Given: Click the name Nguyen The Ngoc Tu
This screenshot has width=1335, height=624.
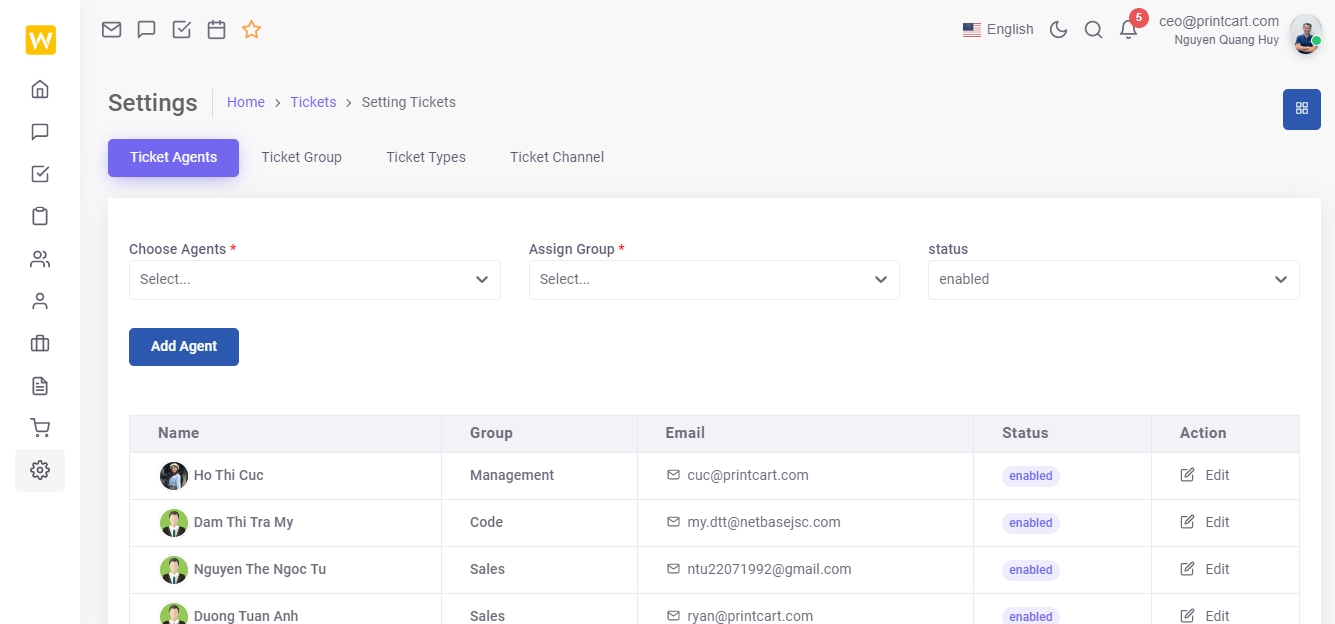Looking at the screenshot, I should (x=260, y=569).
